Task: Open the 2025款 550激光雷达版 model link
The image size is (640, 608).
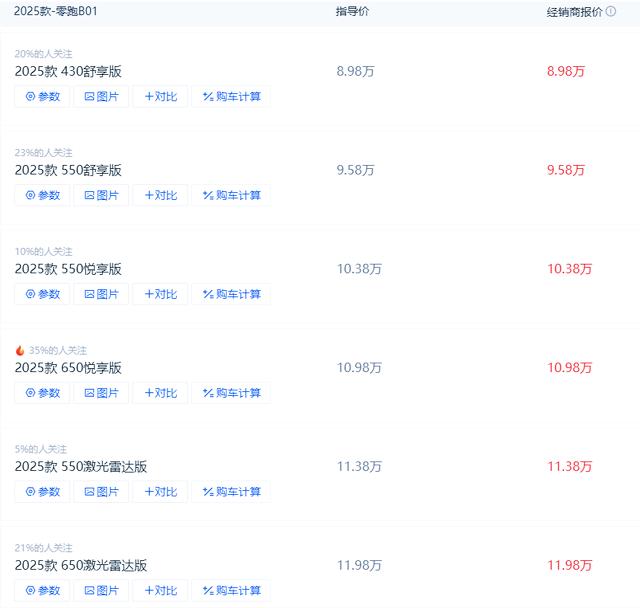Action: coord(81,466)
